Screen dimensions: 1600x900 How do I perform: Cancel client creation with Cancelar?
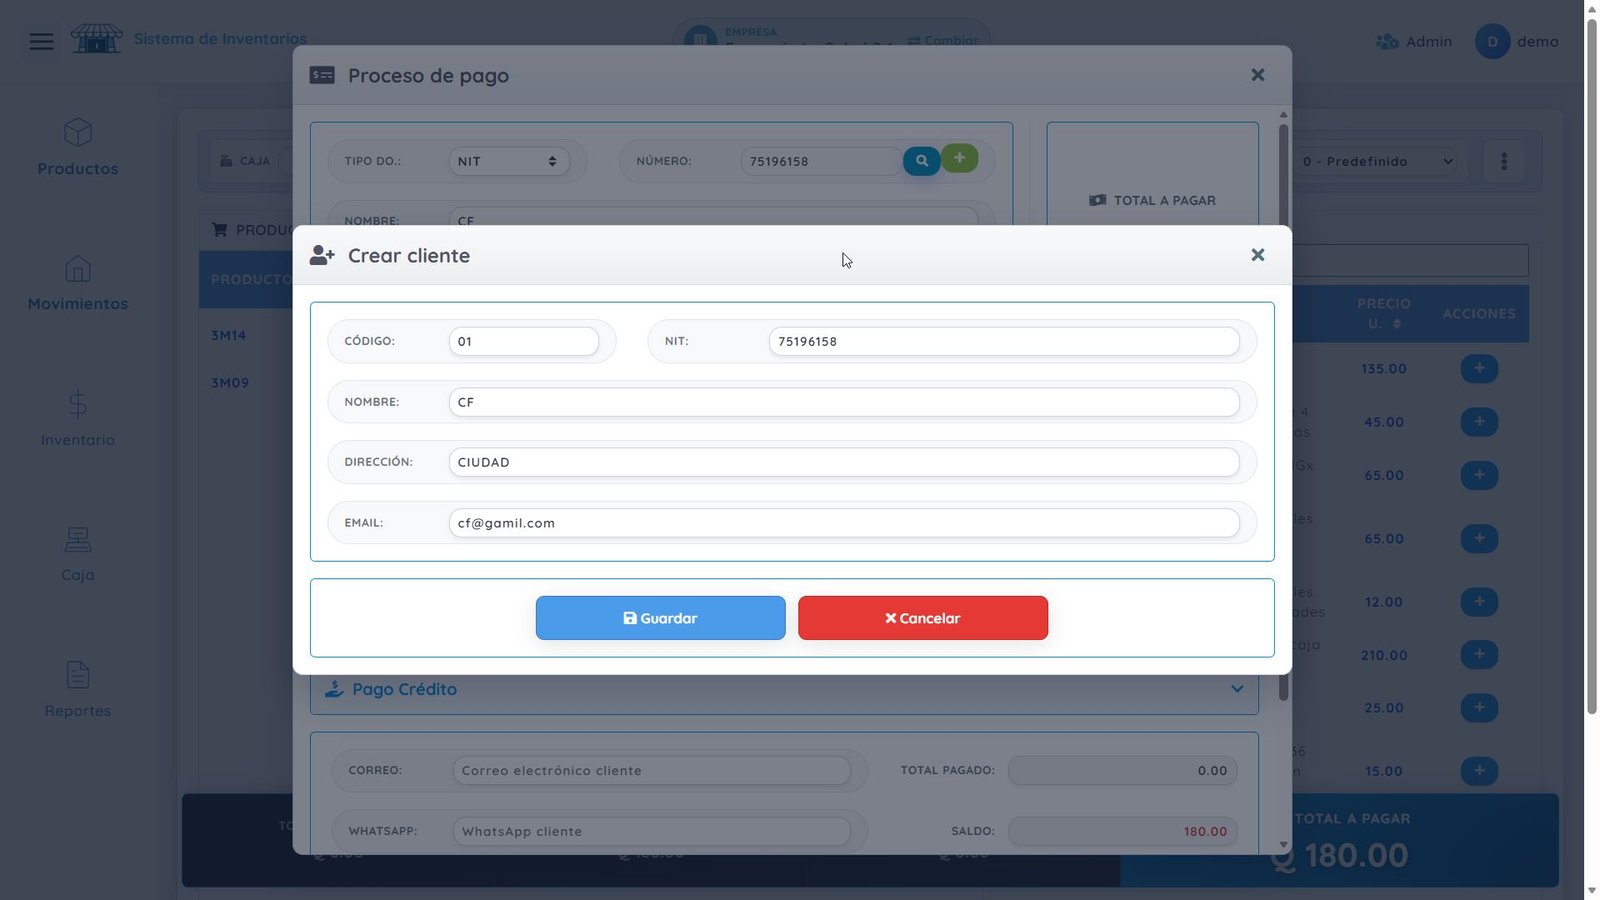tap(923, 618)
